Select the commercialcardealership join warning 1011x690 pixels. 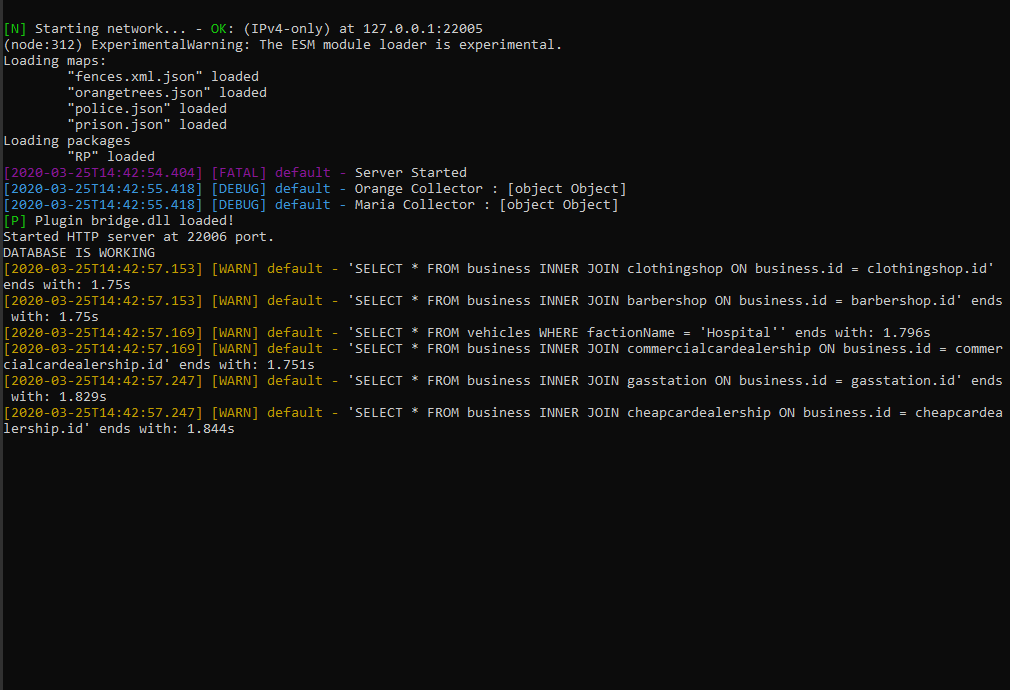click(500, 348)
